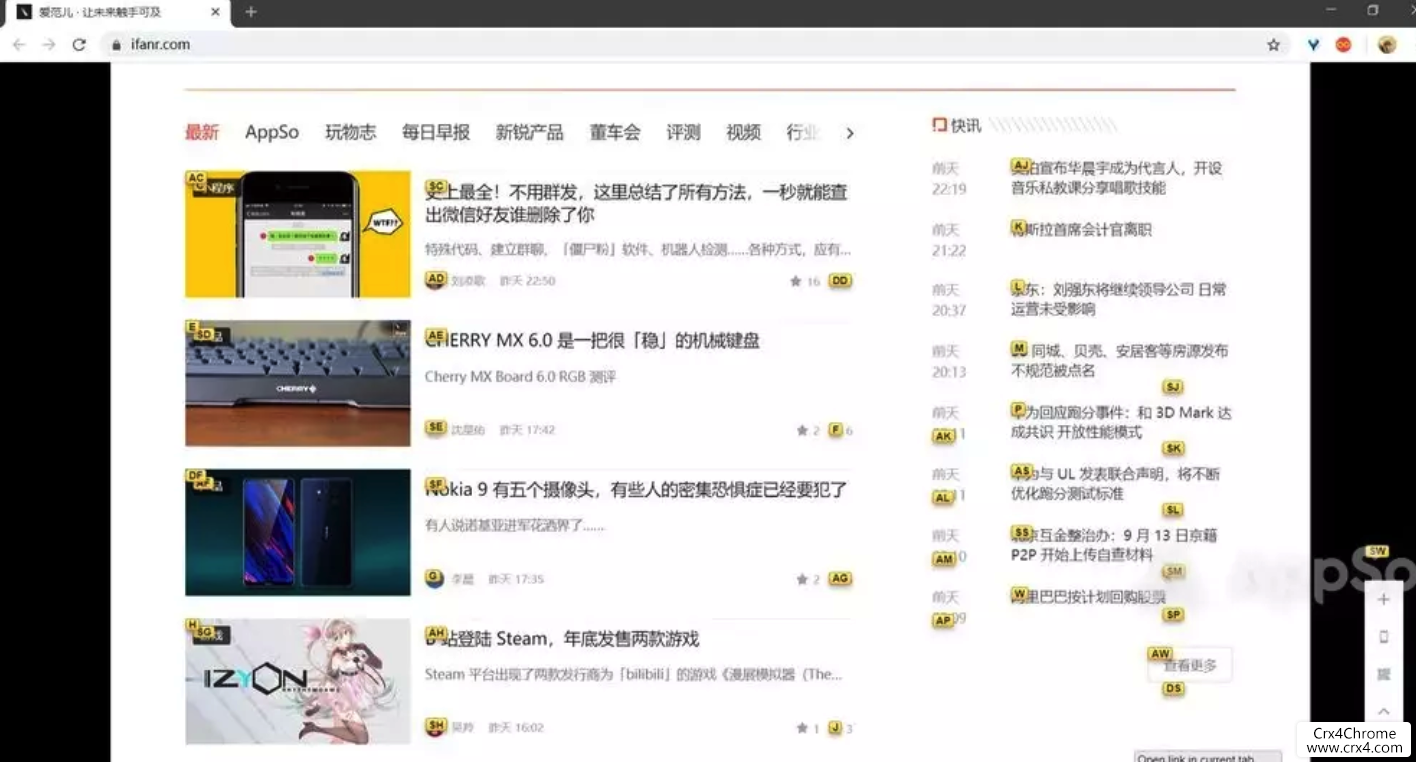Click the 查看更多 button under 快讯
Viewport: 1416px width, 762px height.
(x=1190, y=665)
